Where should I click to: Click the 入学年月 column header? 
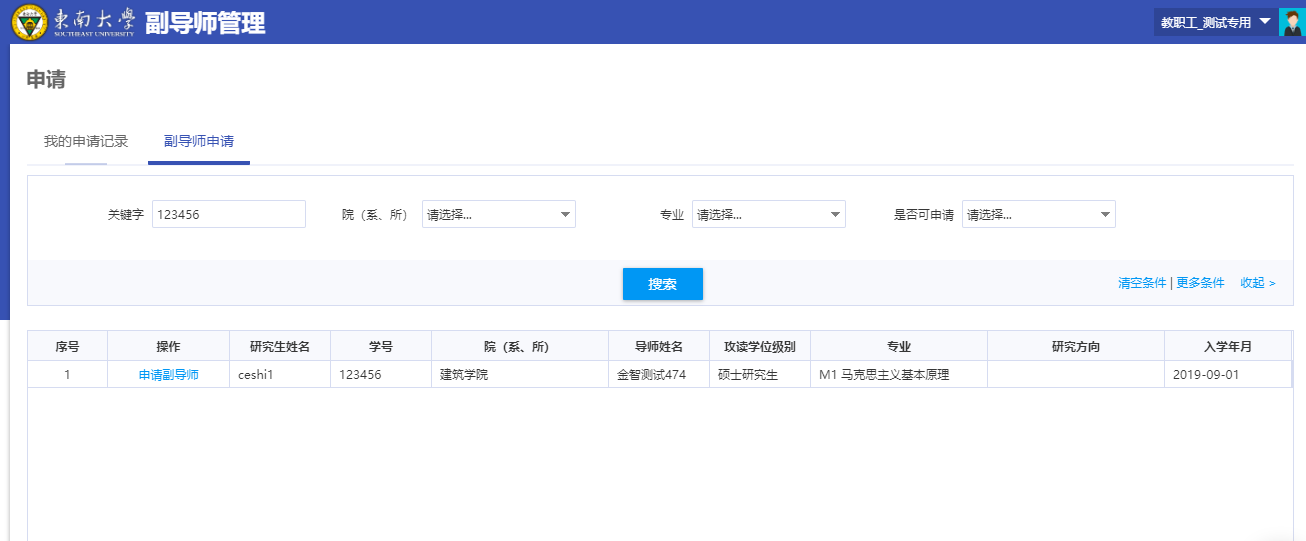pos(1227,346)
